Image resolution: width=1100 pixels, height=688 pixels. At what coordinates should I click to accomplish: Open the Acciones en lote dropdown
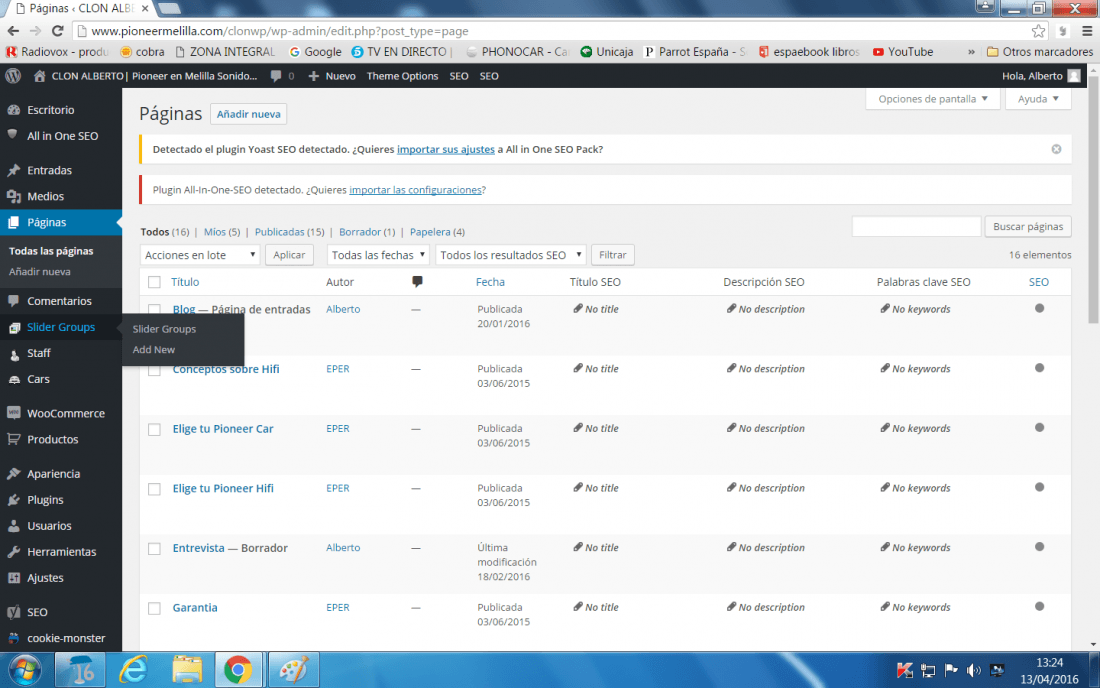pos(200,255)
